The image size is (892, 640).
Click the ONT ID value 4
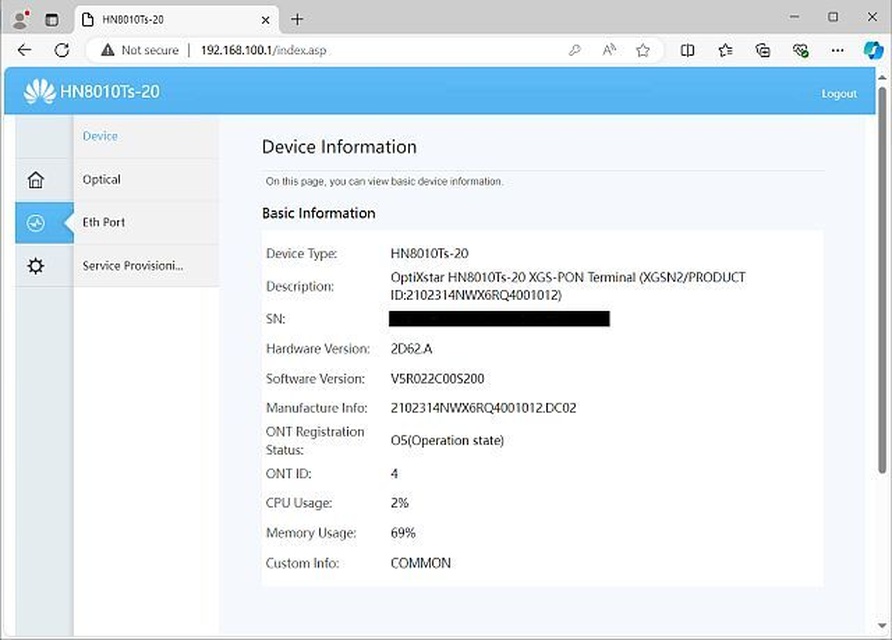[x=394, y=474]
